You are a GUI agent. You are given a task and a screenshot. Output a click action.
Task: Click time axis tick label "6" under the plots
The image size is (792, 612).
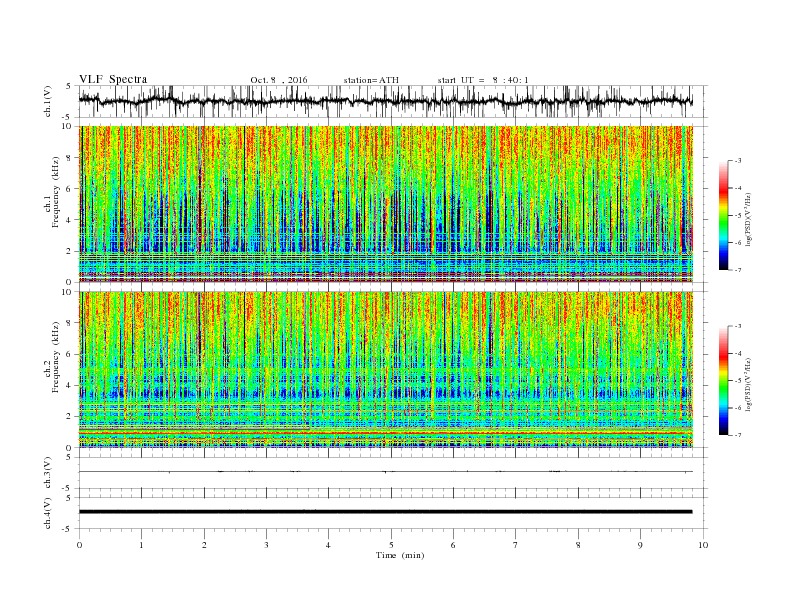point(453,545)
